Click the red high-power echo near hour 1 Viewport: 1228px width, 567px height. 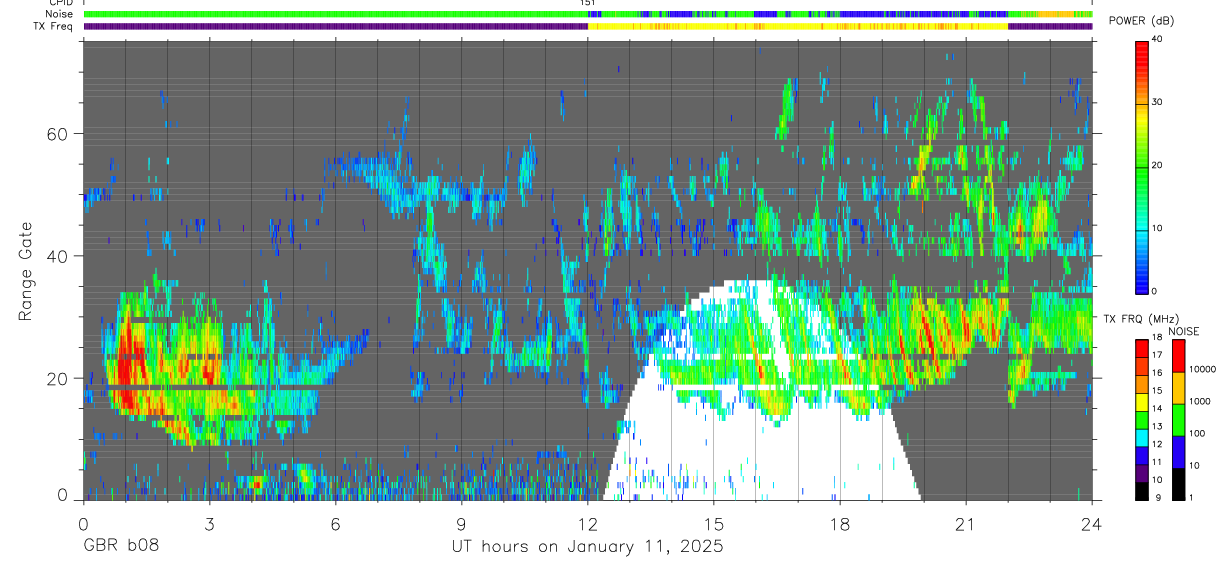tap(127, 365)
